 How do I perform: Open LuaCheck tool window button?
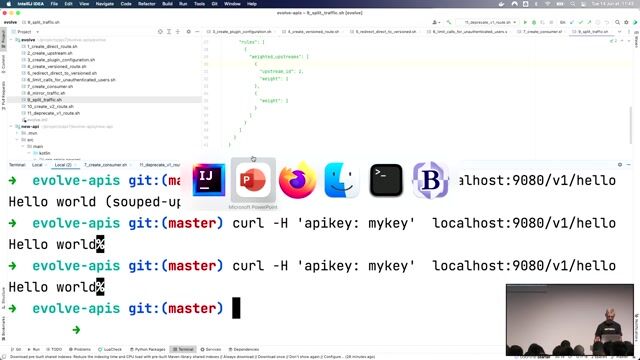tap(110, 349)
